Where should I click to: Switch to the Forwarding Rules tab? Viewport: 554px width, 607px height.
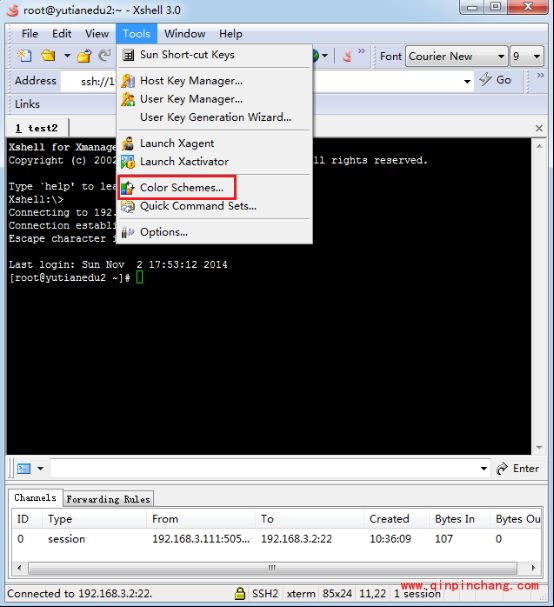[x=108, y=499]
